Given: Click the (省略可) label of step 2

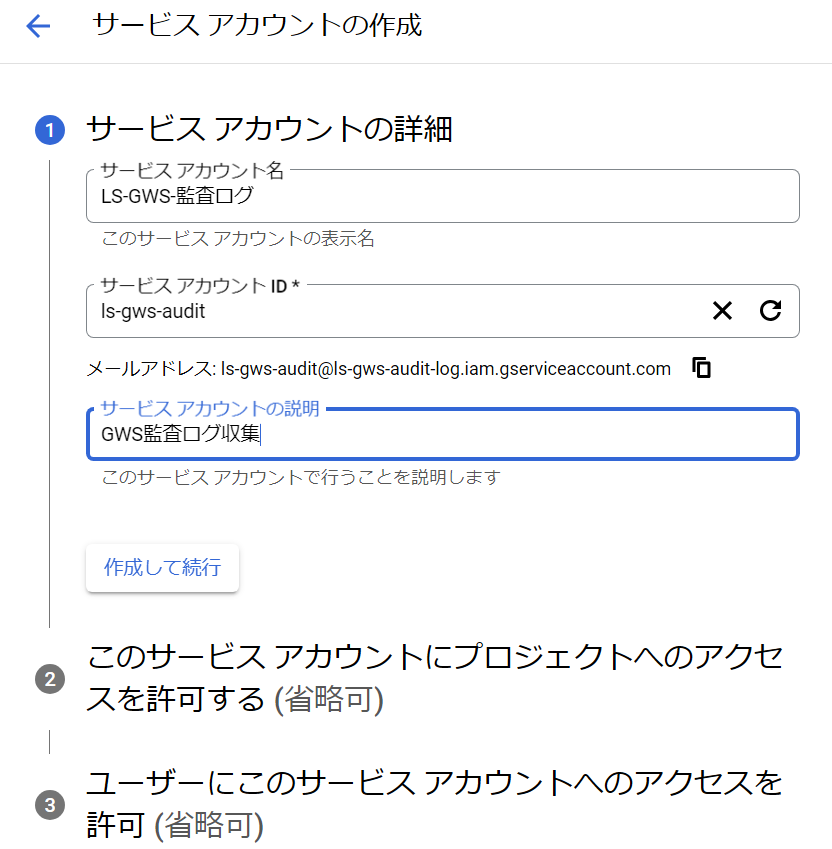Looking at the screenshot, I should coord(329,700).
